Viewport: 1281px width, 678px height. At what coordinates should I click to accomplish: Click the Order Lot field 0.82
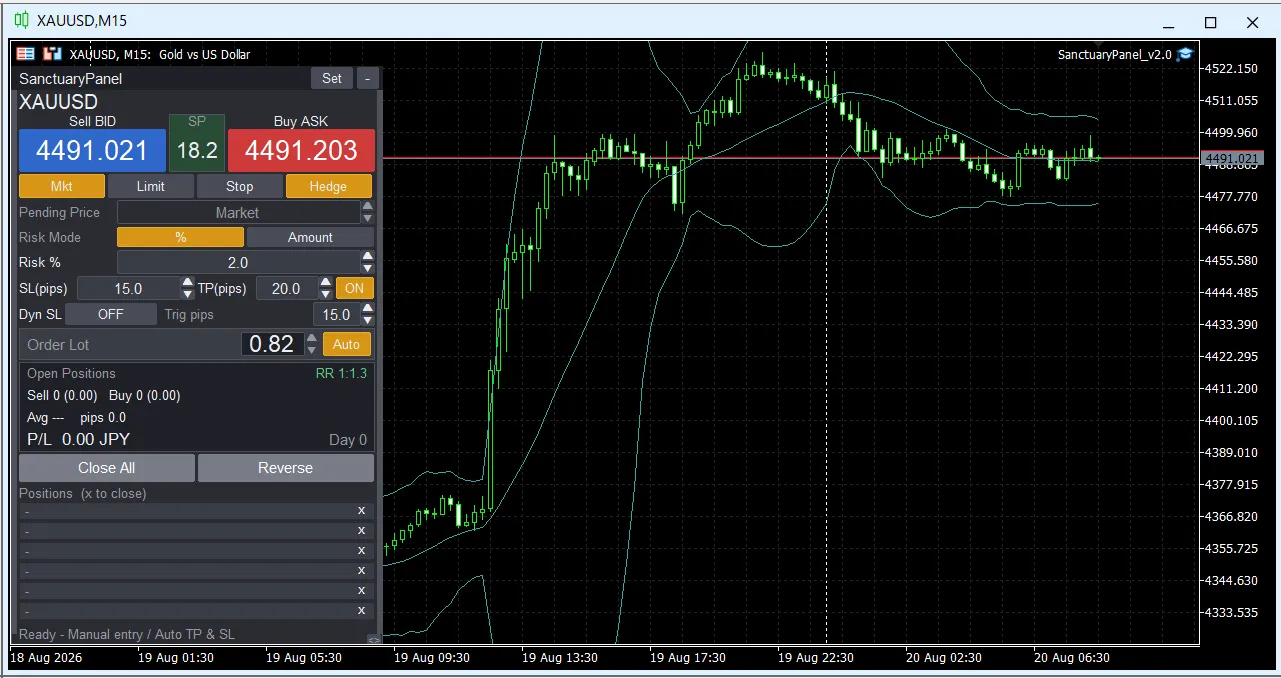pyautogui.click(x=272, y=344)
